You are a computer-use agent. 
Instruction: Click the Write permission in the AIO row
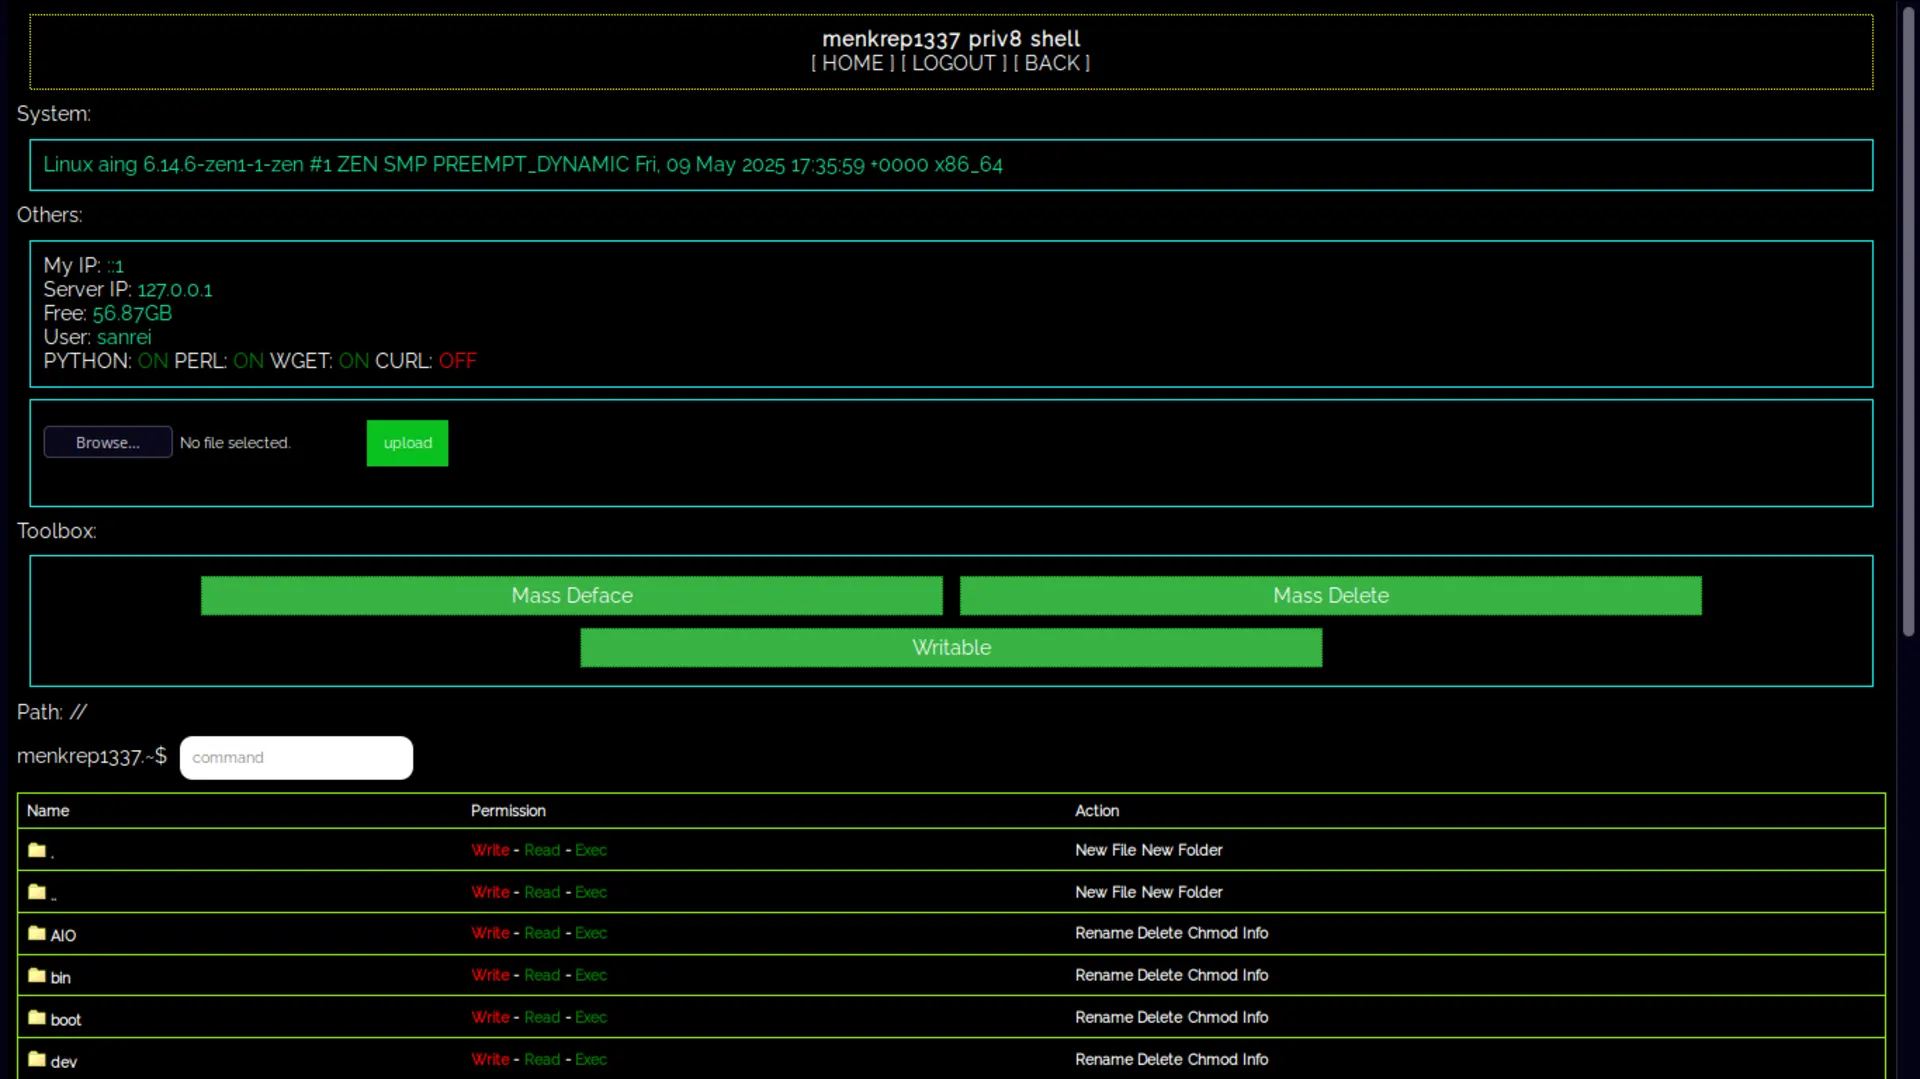point(490,933)
